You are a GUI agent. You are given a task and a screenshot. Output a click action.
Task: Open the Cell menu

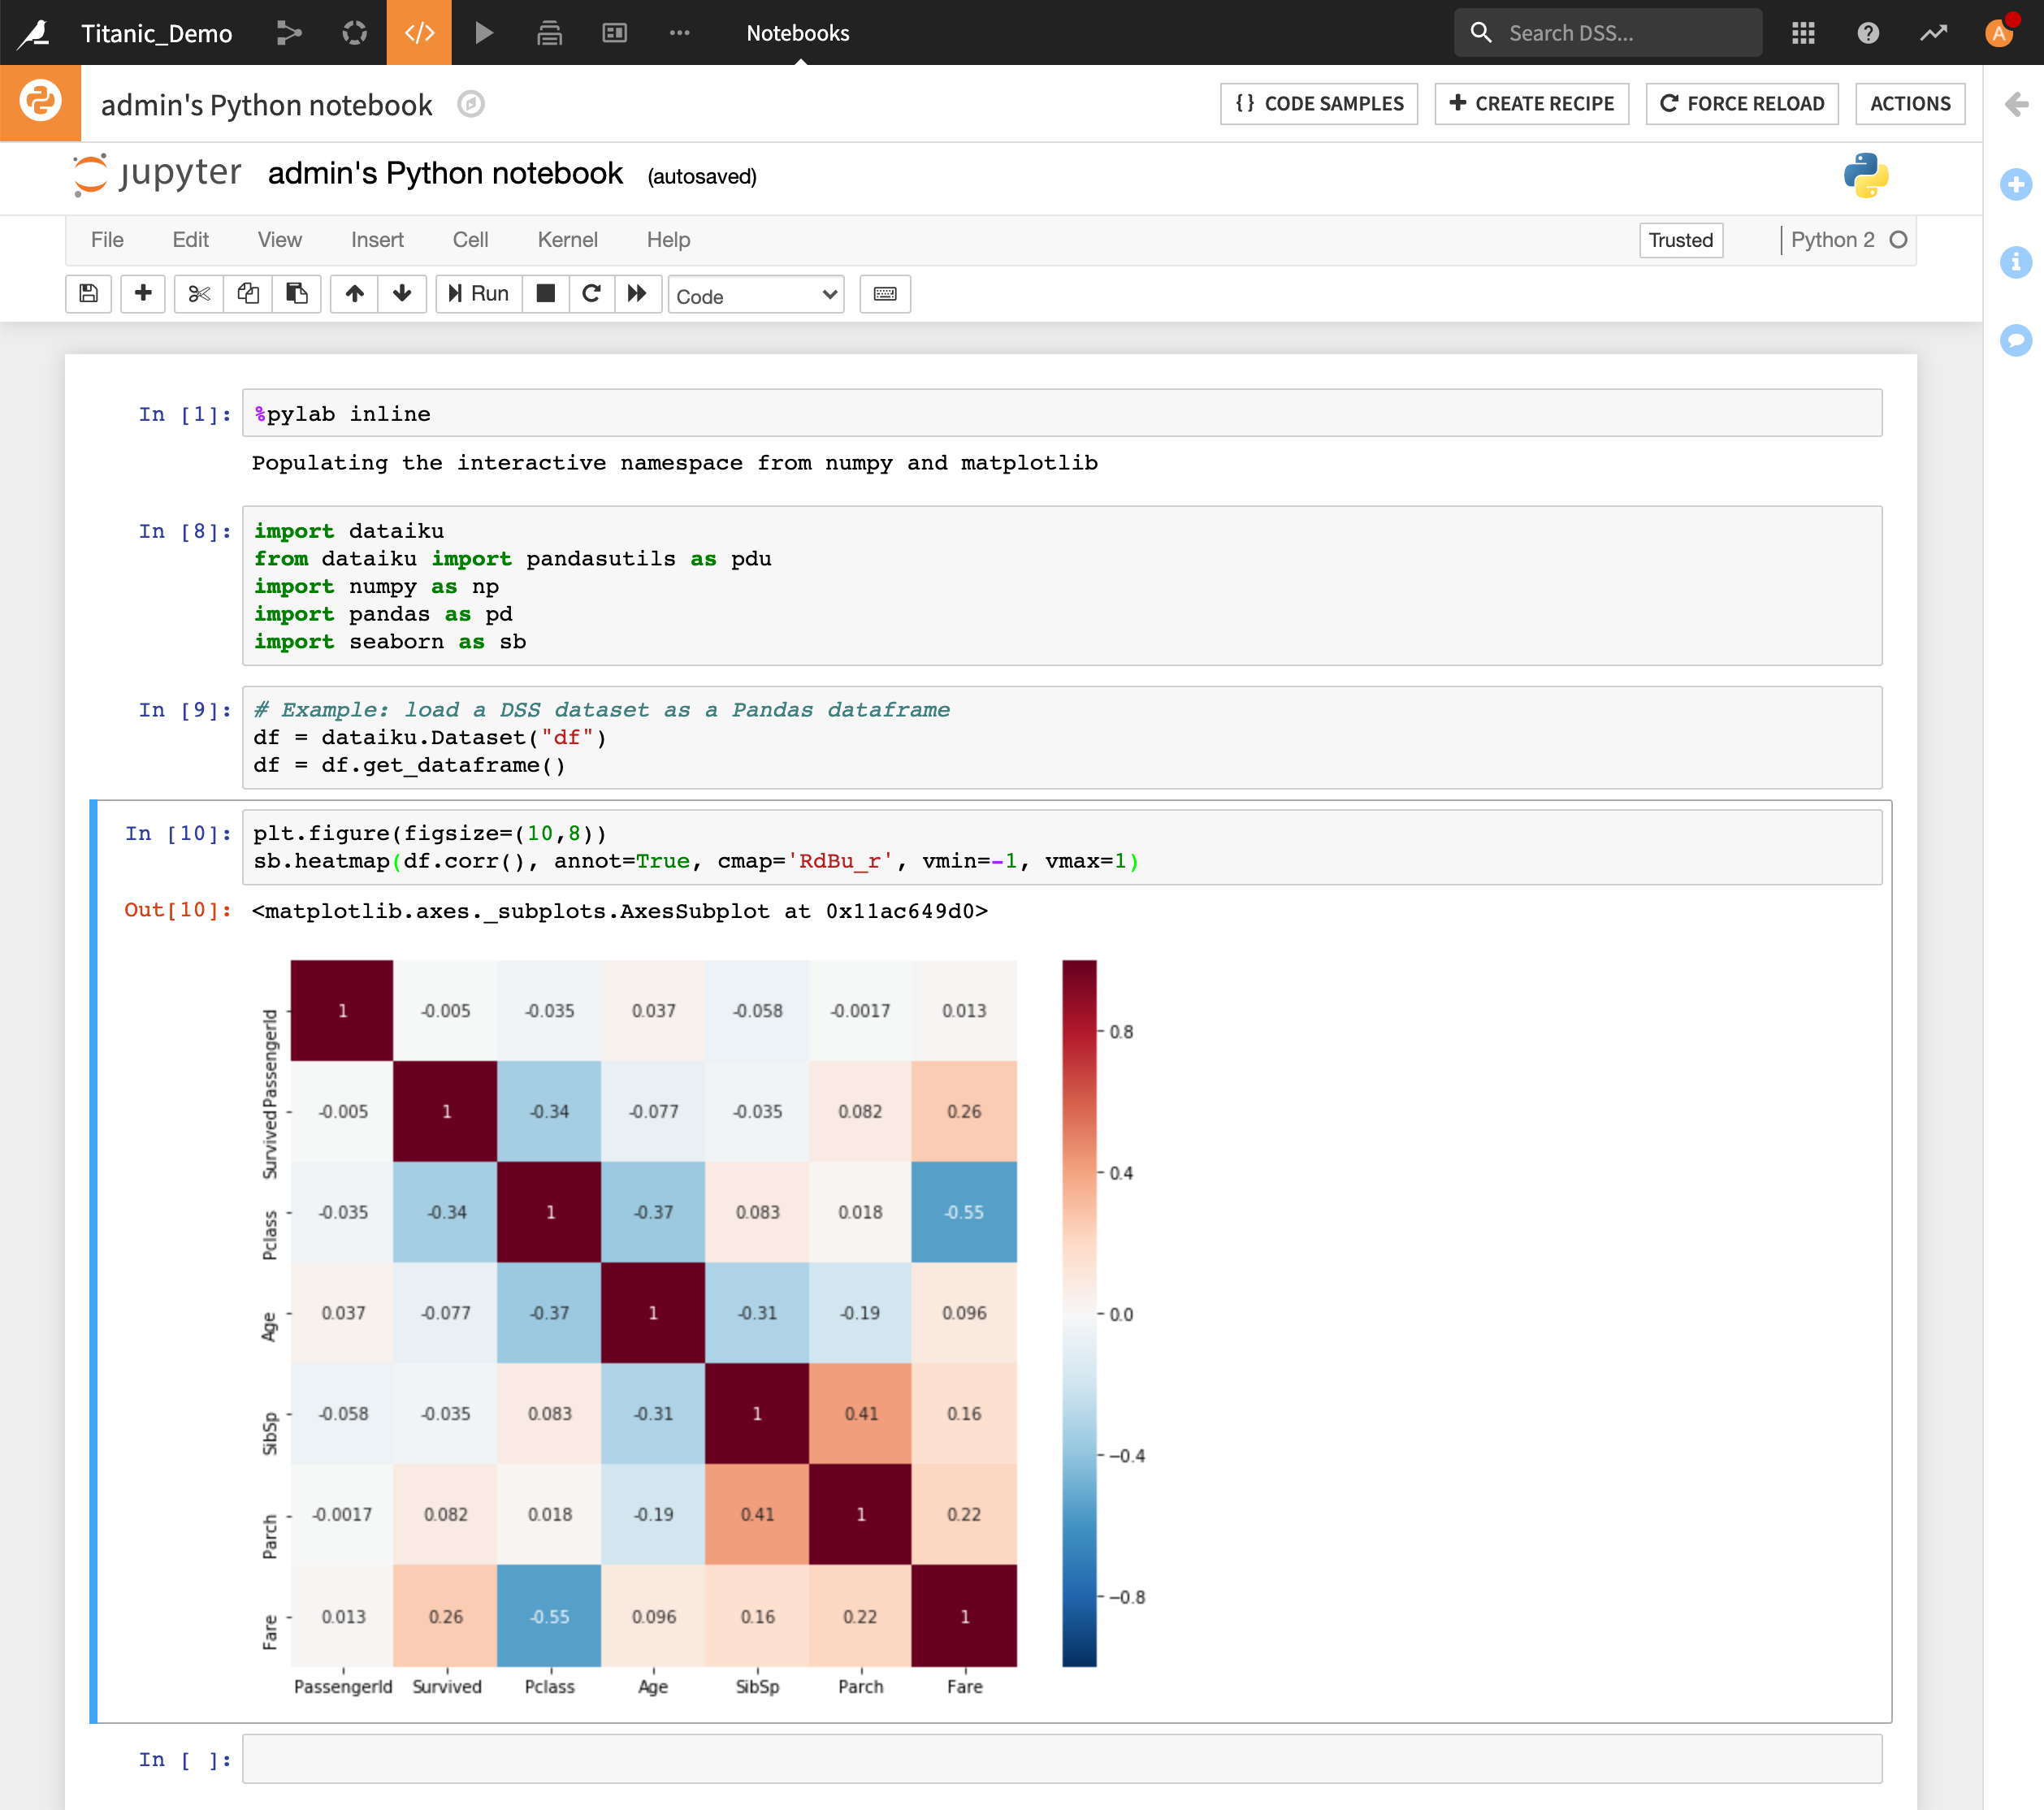pyautogui.click(x=470, y=240)
